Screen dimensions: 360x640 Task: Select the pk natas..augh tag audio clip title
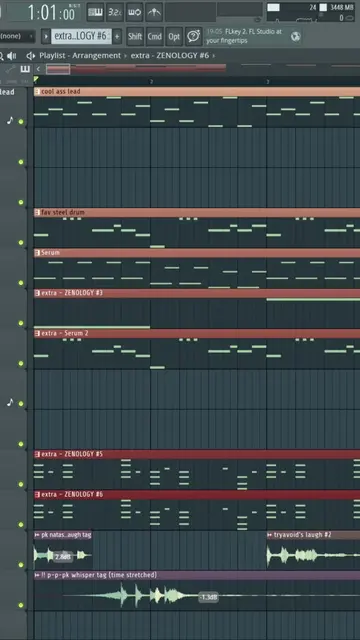[66, 535]
